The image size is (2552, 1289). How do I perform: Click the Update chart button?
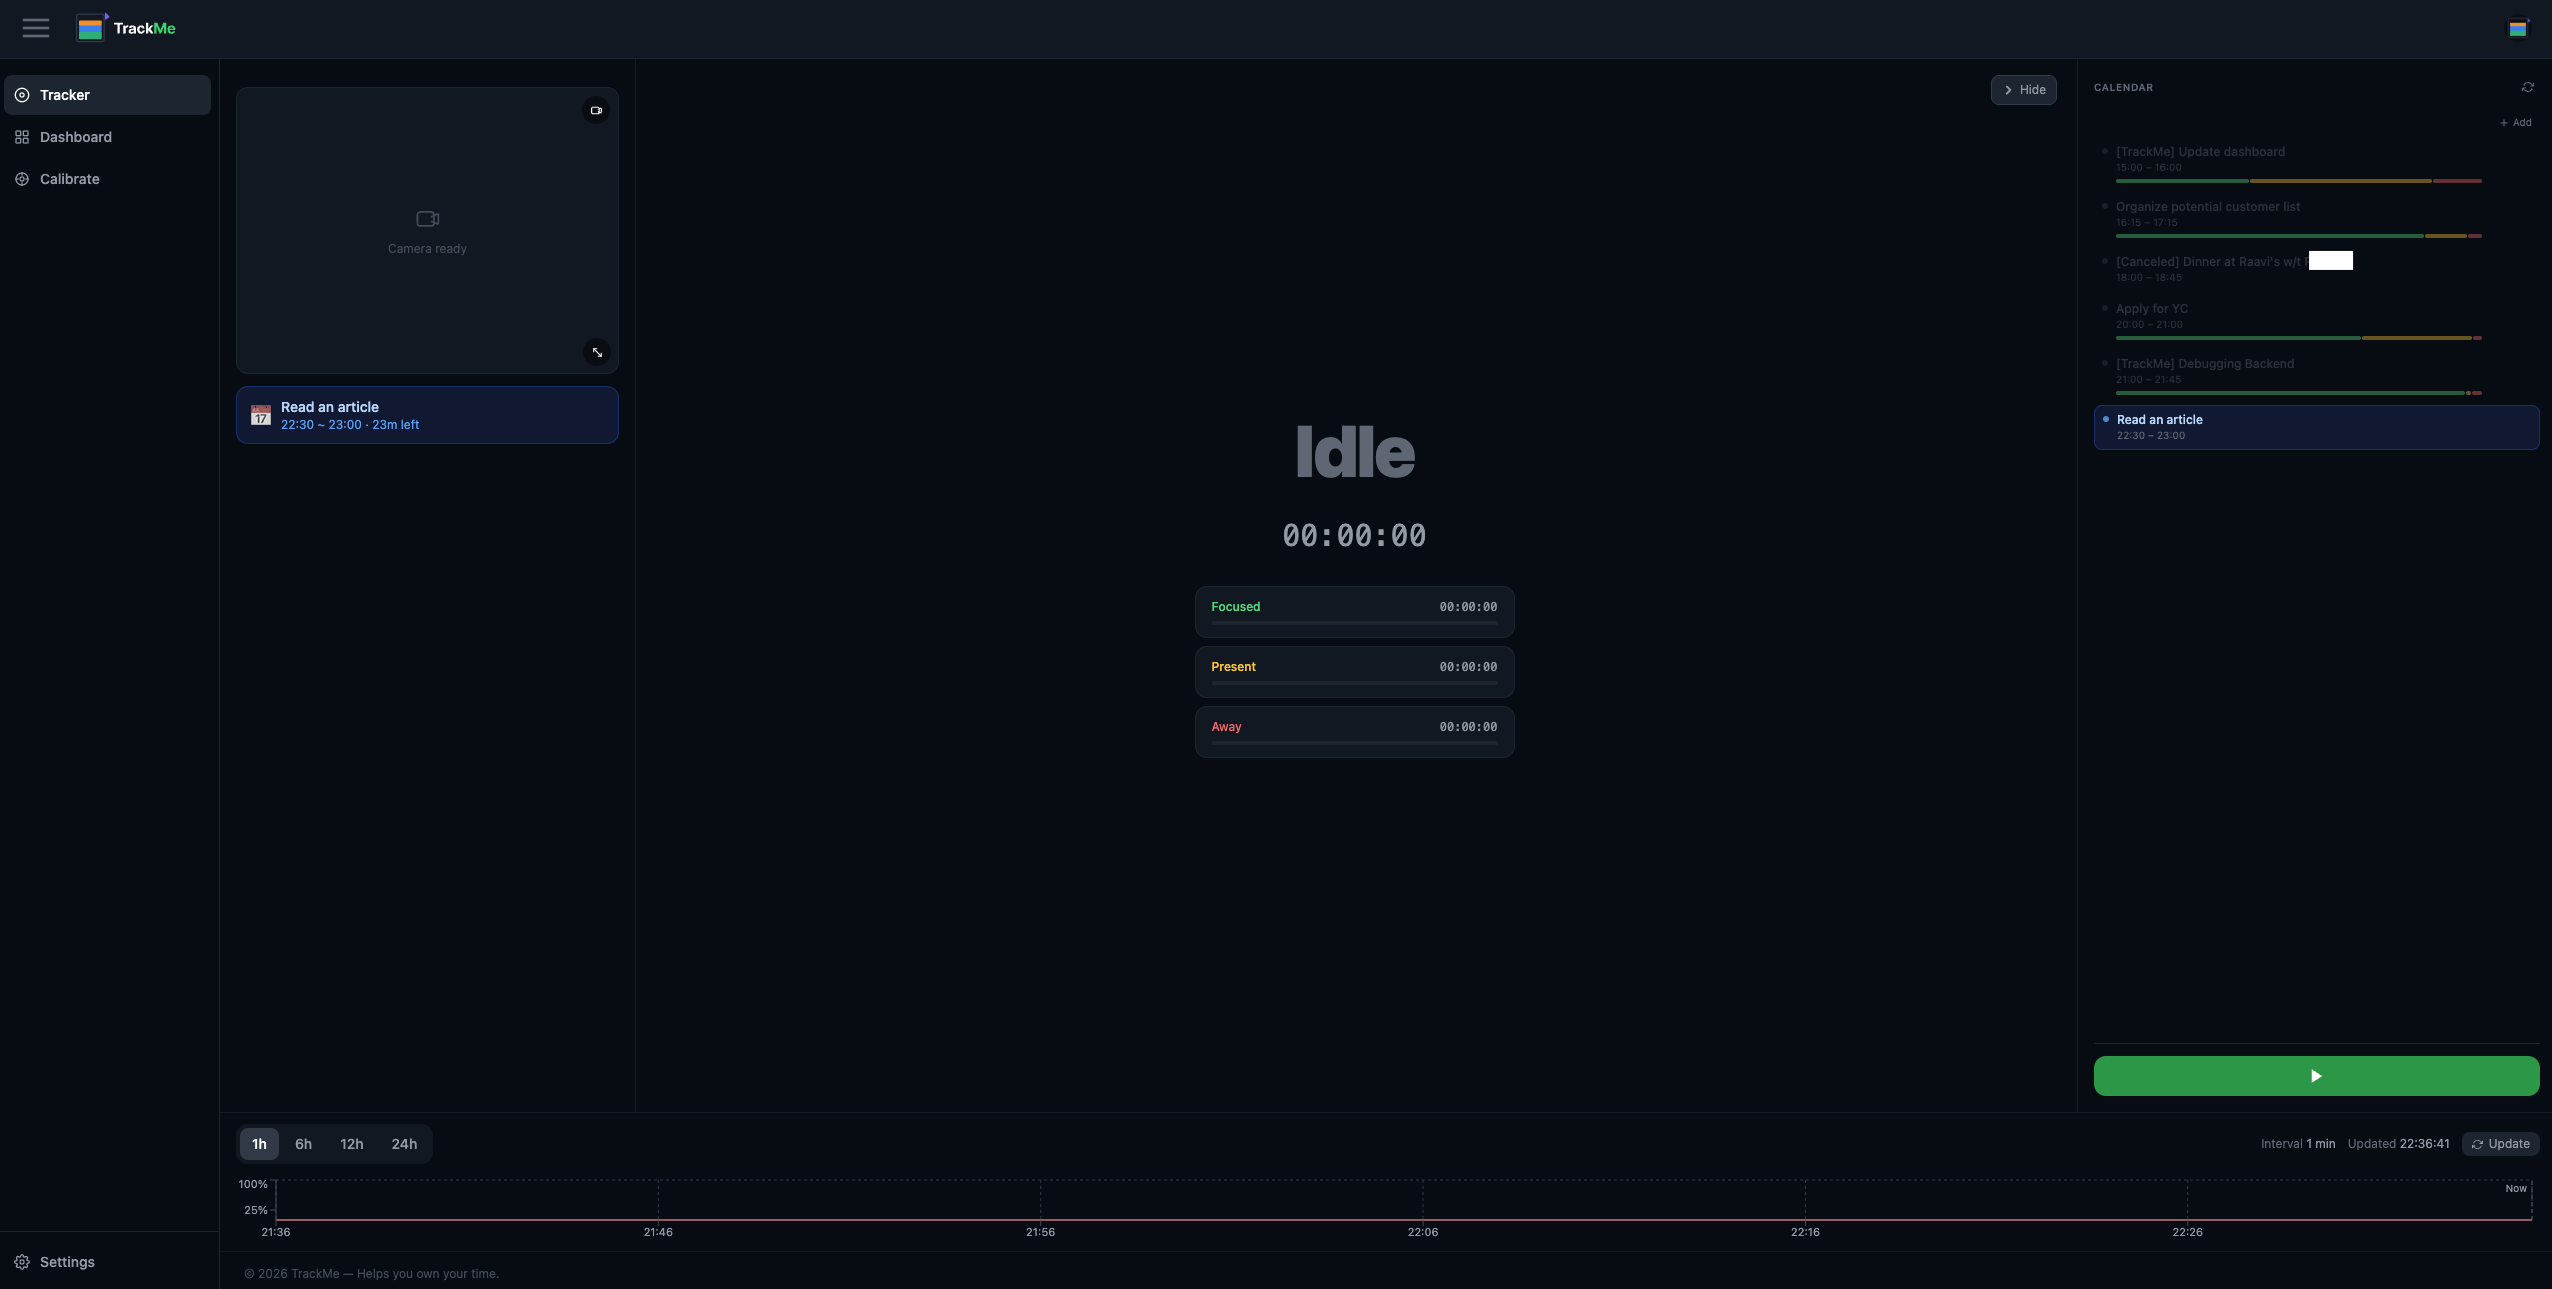[2500, 1144]
